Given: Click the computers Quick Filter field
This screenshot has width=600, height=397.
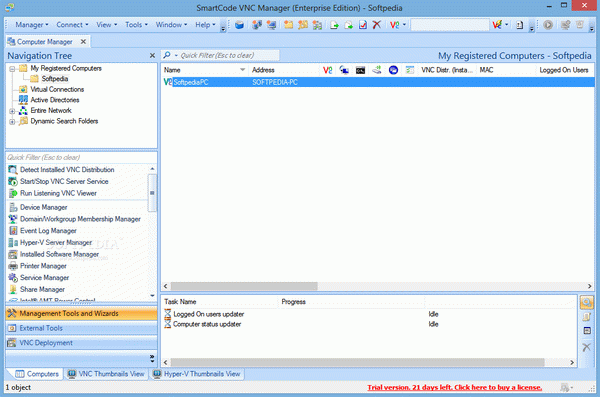Looking at the screenshot, I should pos(220,56).
